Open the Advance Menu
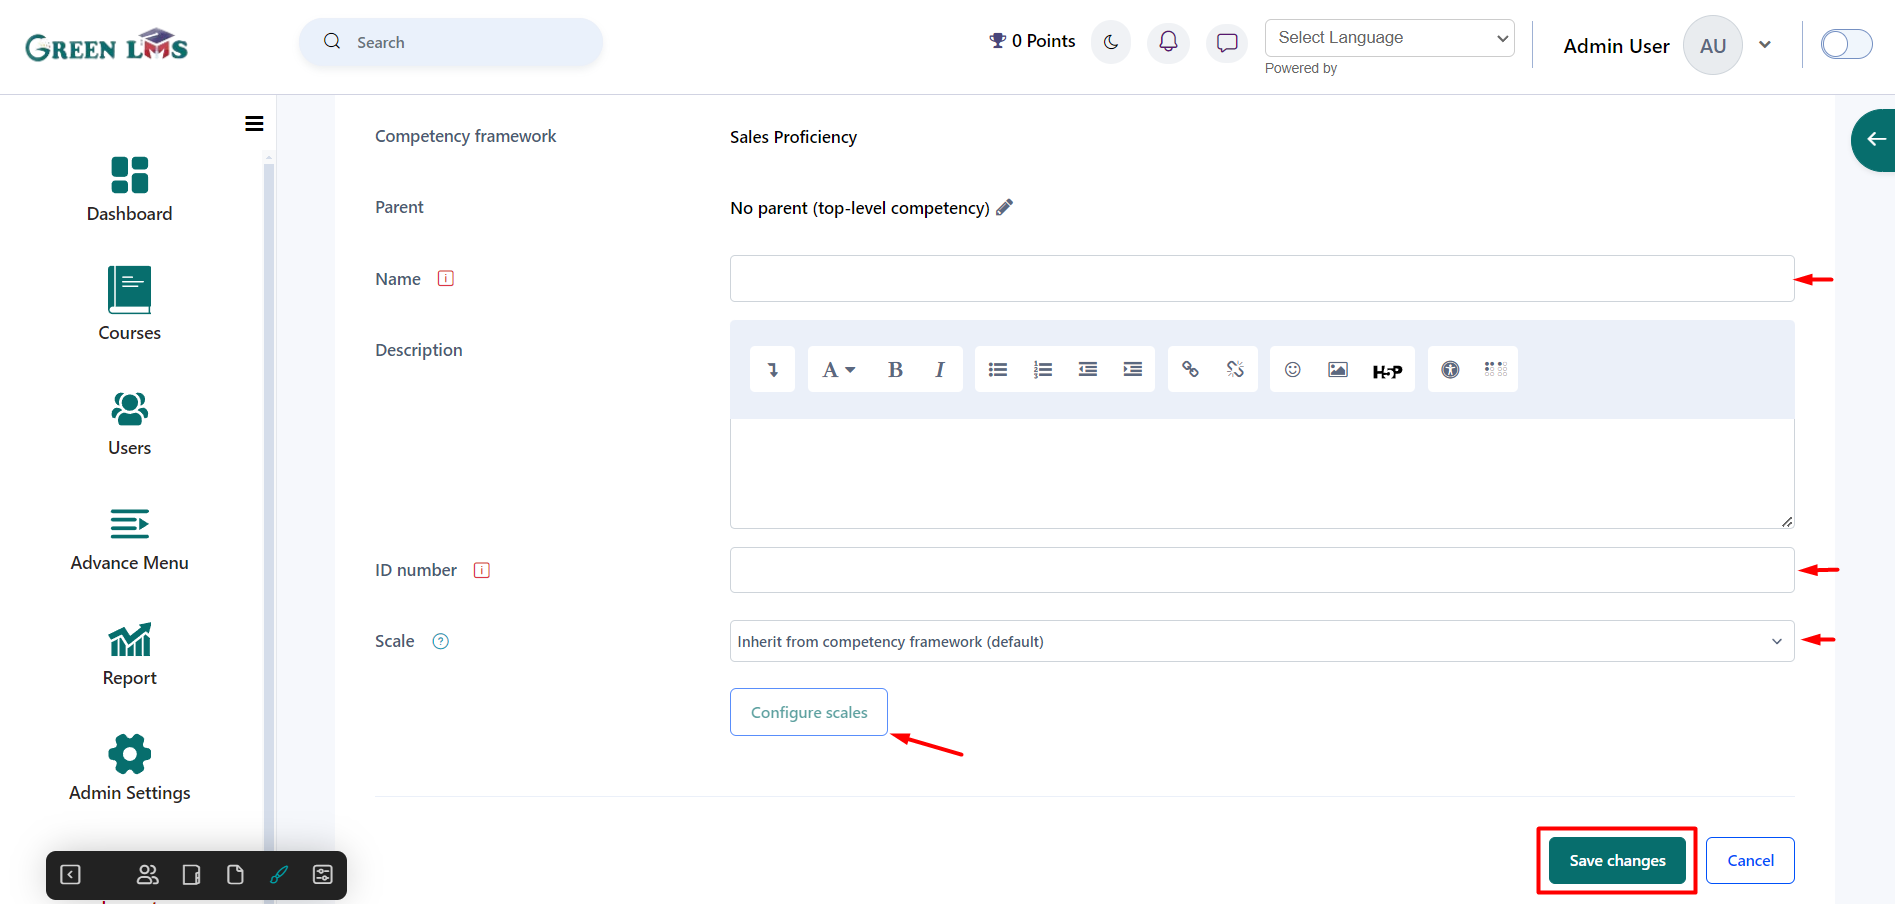 click(129, 540)
